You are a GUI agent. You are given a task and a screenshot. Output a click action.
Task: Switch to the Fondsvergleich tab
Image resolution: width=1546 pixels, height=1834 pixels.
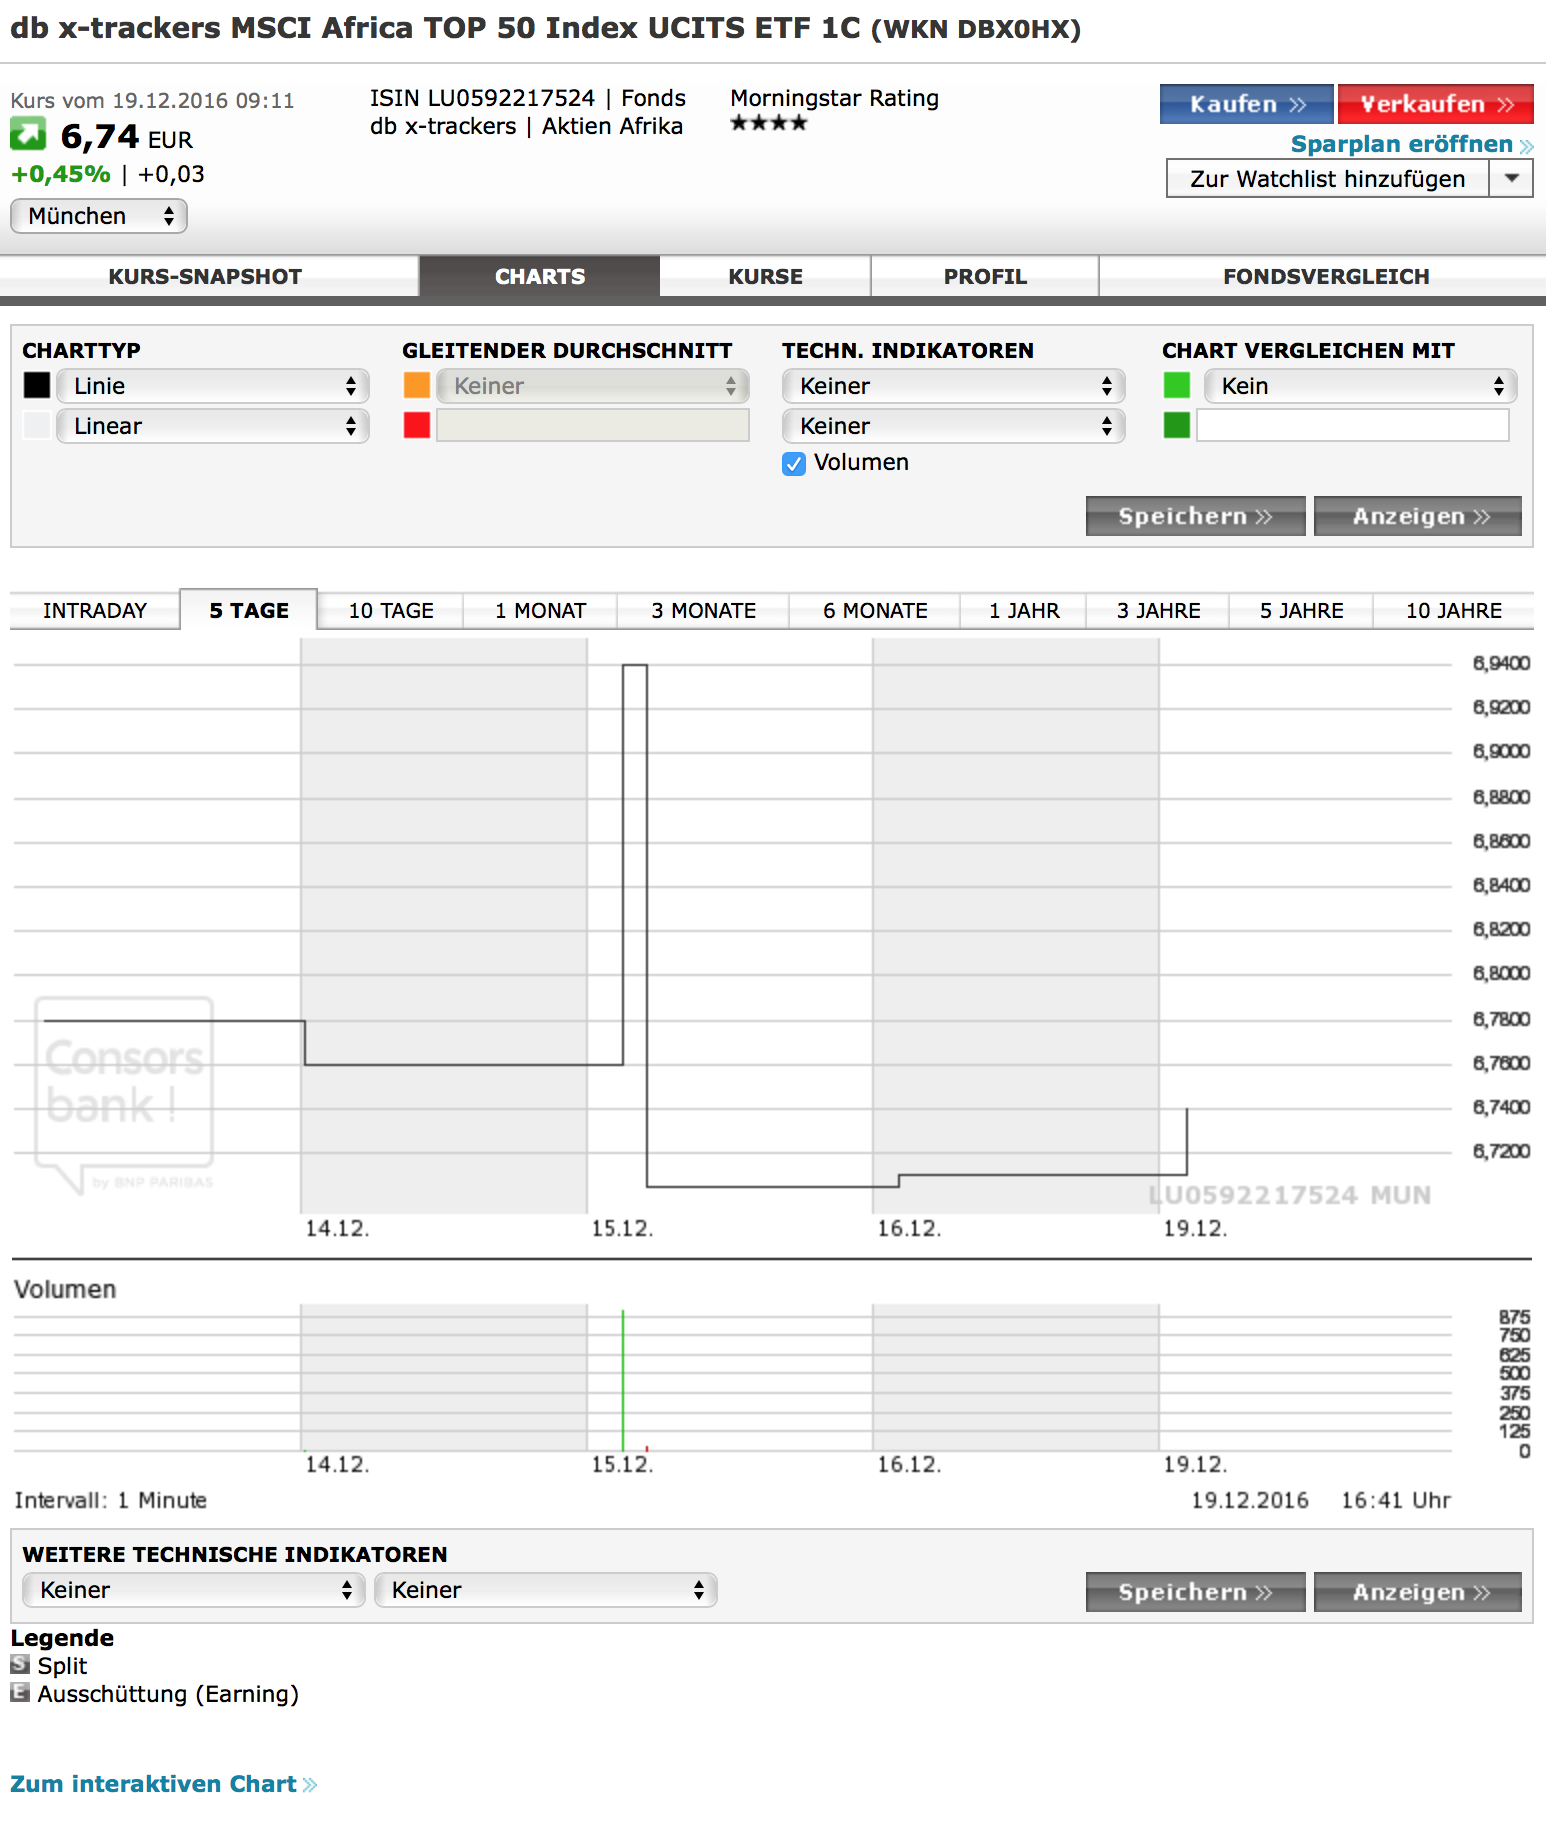(x=1326, y=277)
